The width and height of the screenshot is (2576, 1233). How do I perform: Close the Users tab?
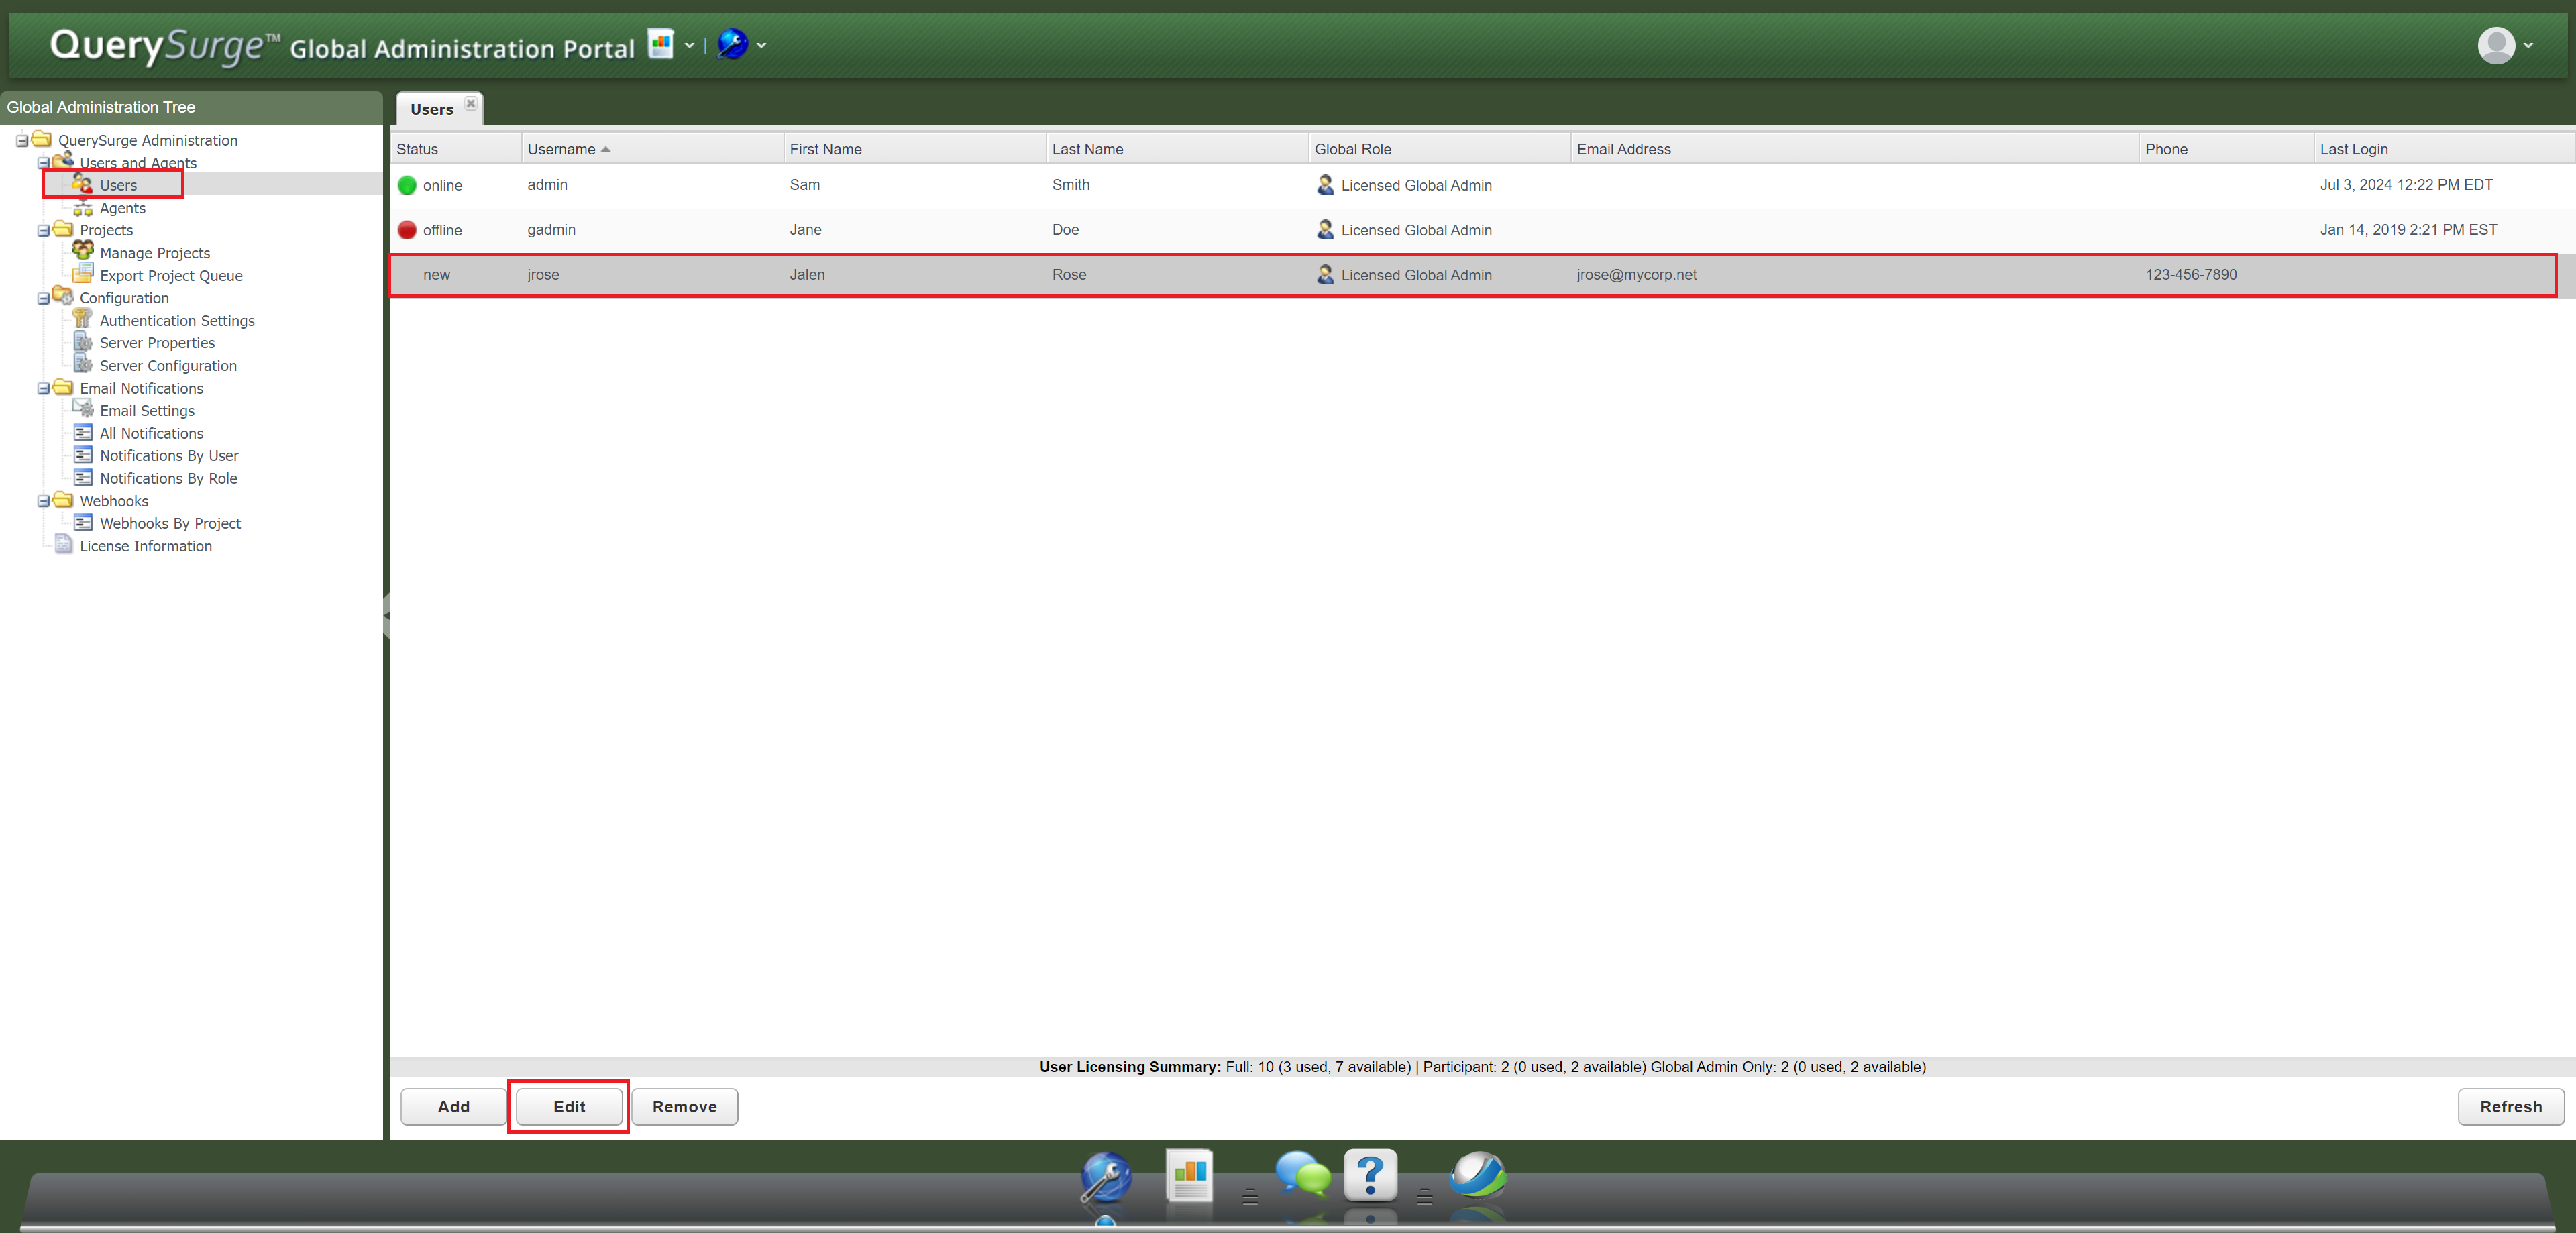point(470,103)
